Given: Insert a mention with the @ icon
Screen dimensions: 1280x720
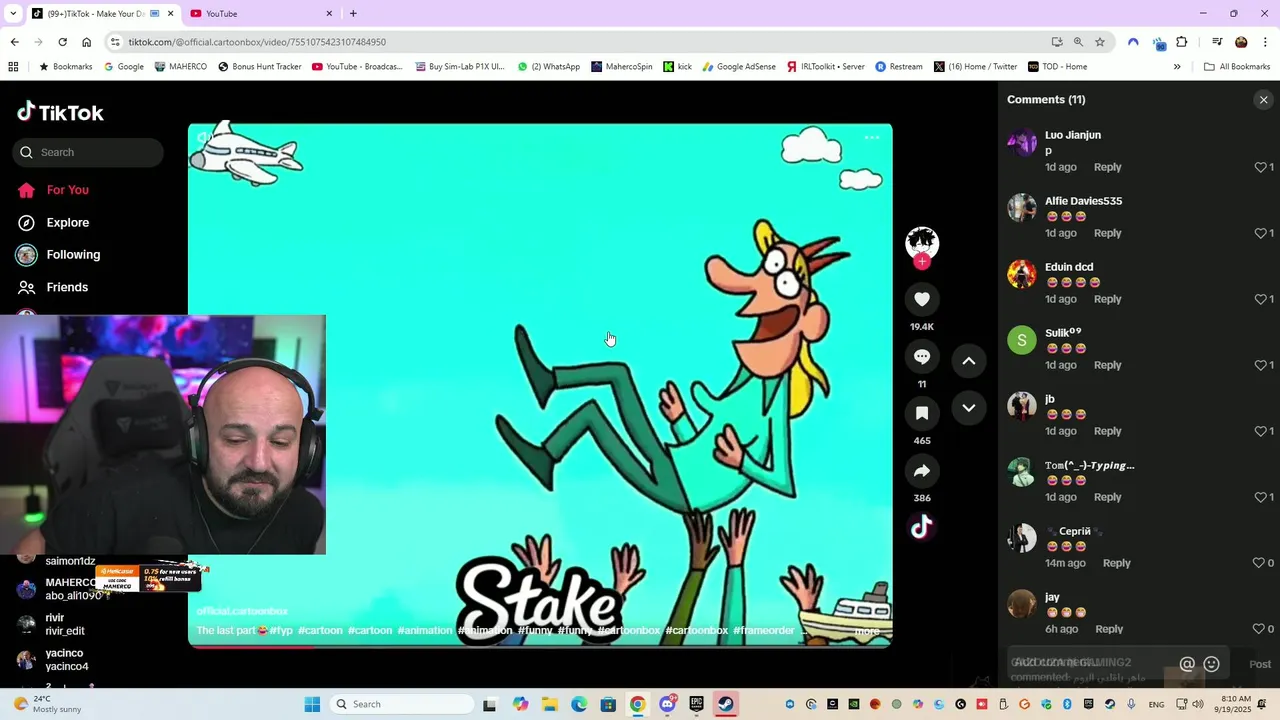Looking at the screenshot, I should (x=1187, y=664).
